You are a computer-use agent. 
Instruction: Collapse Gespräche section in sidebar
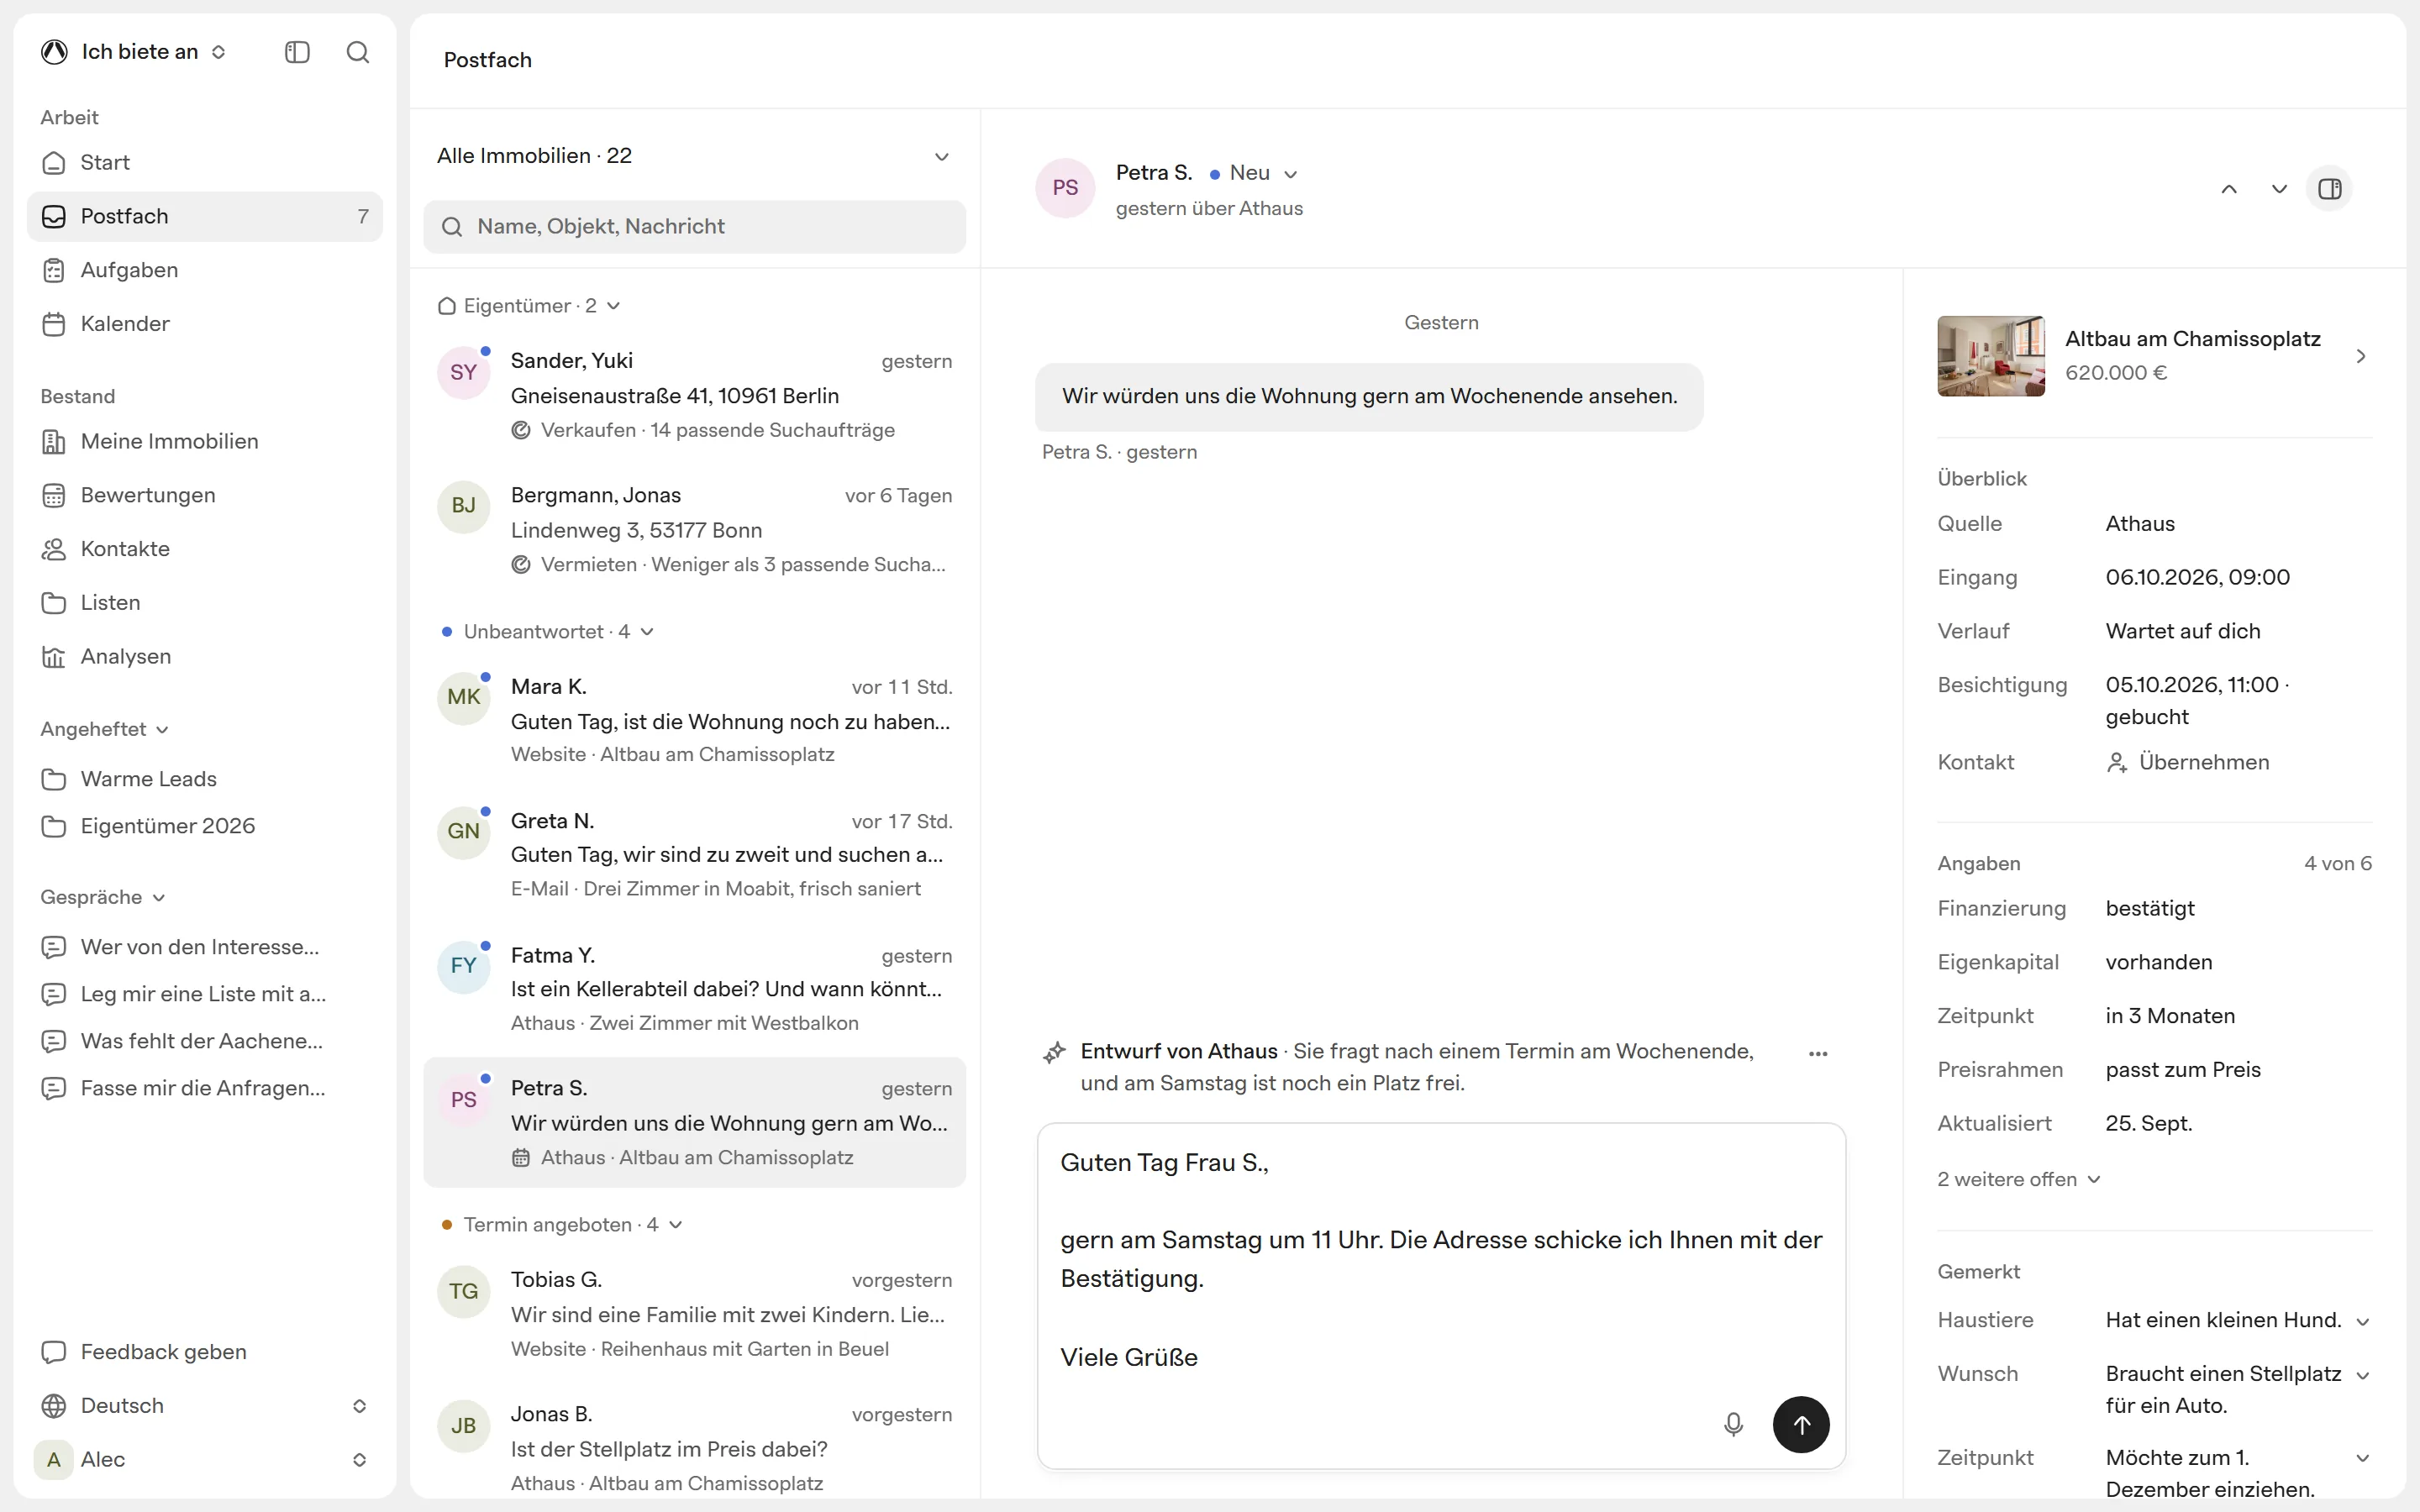click(103, 897)
